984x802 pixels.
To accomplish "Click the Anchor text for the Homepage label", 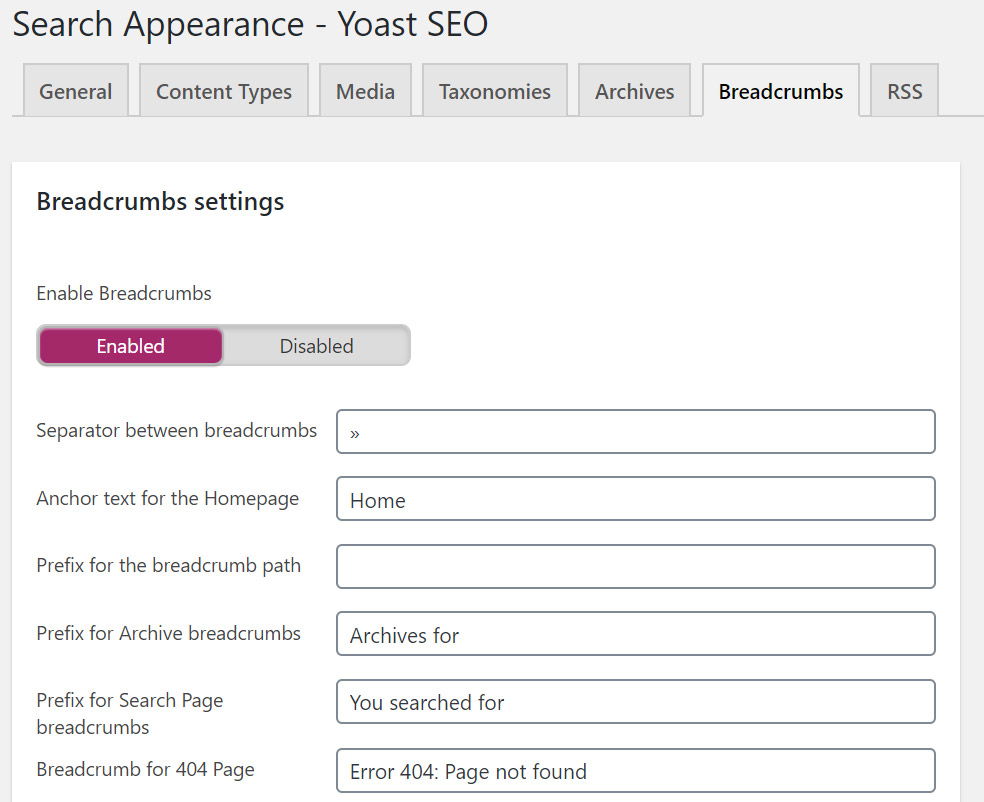I will [x=168, y=499].
